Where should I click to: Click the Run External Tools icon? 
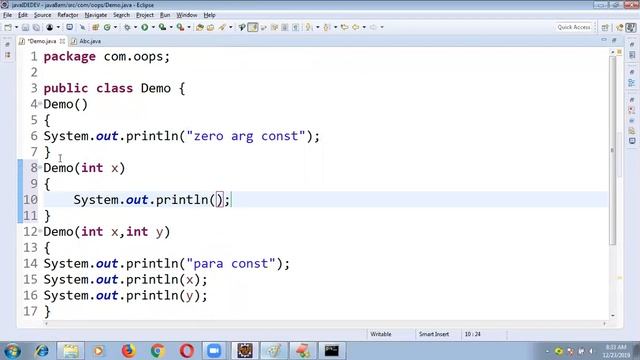(x=180, y=27)
